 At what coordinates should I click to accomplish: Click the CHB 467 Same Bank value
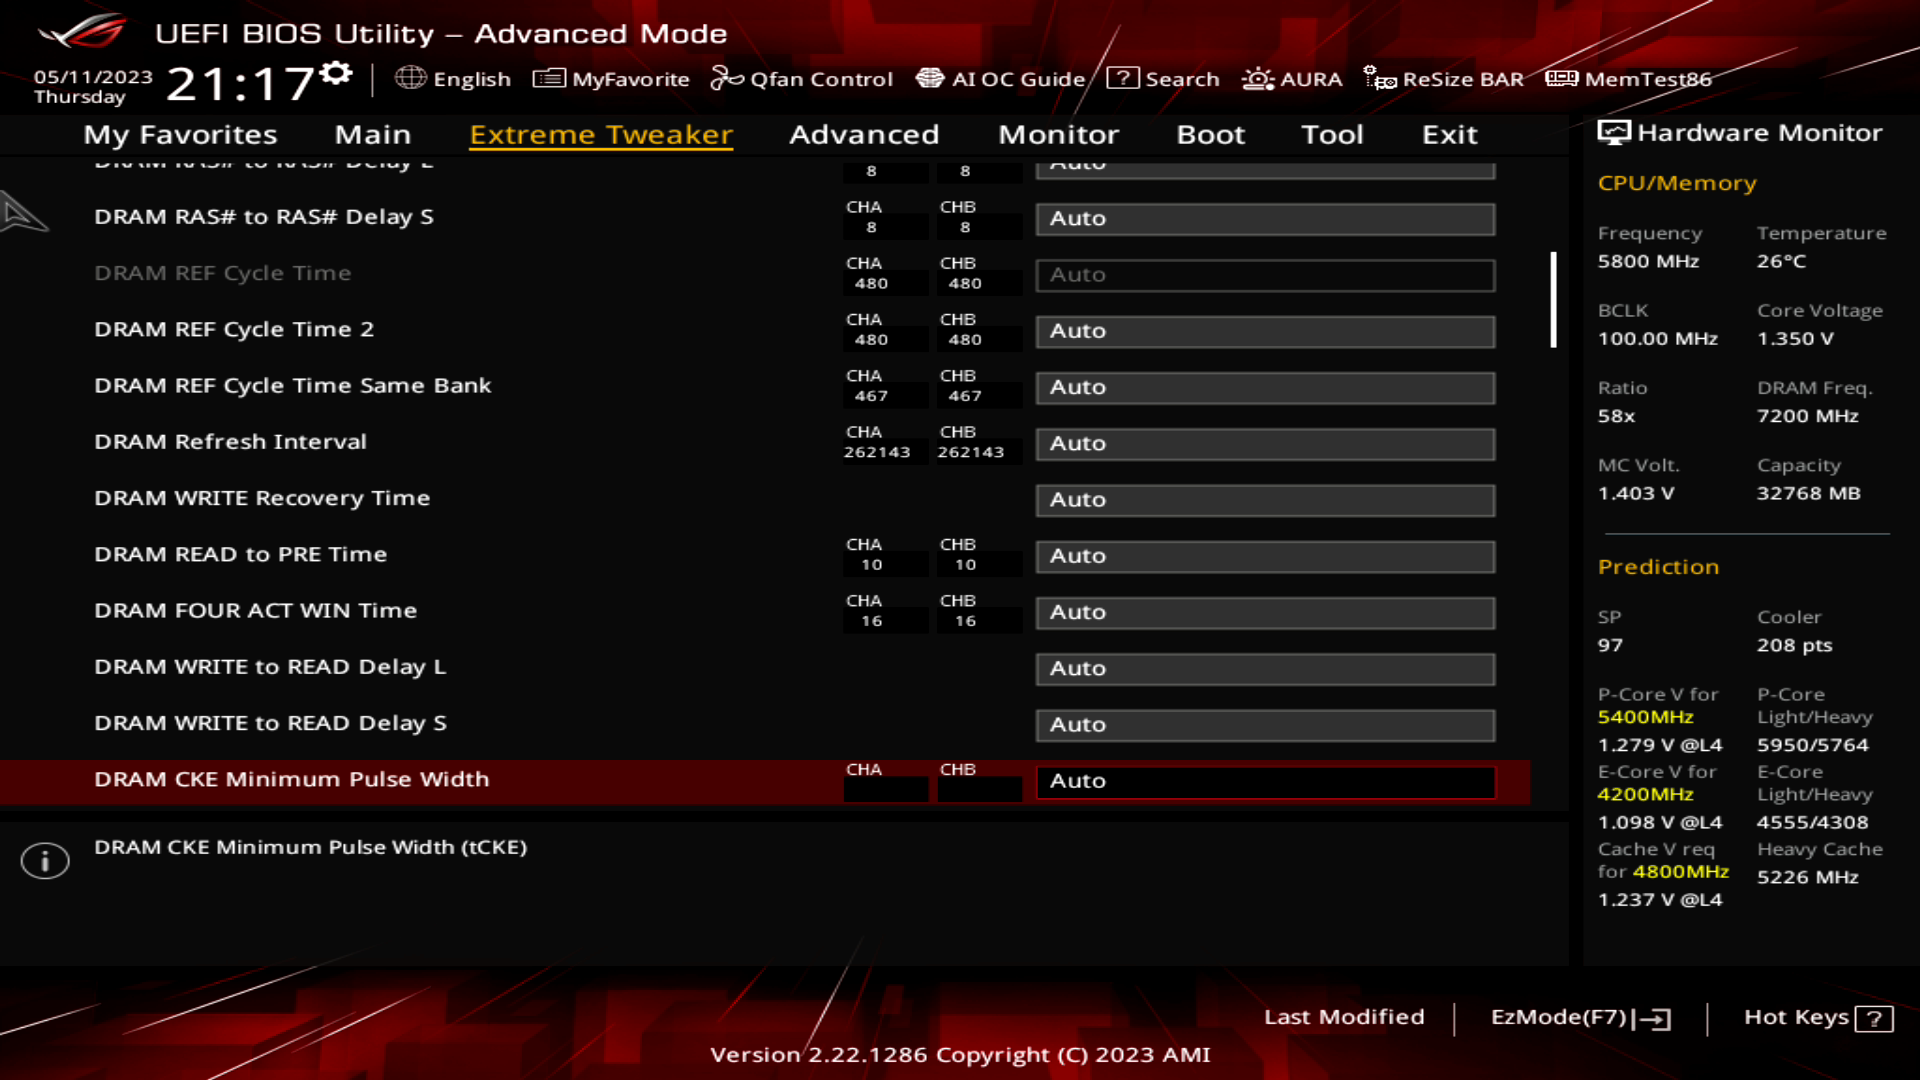[965, 396]
